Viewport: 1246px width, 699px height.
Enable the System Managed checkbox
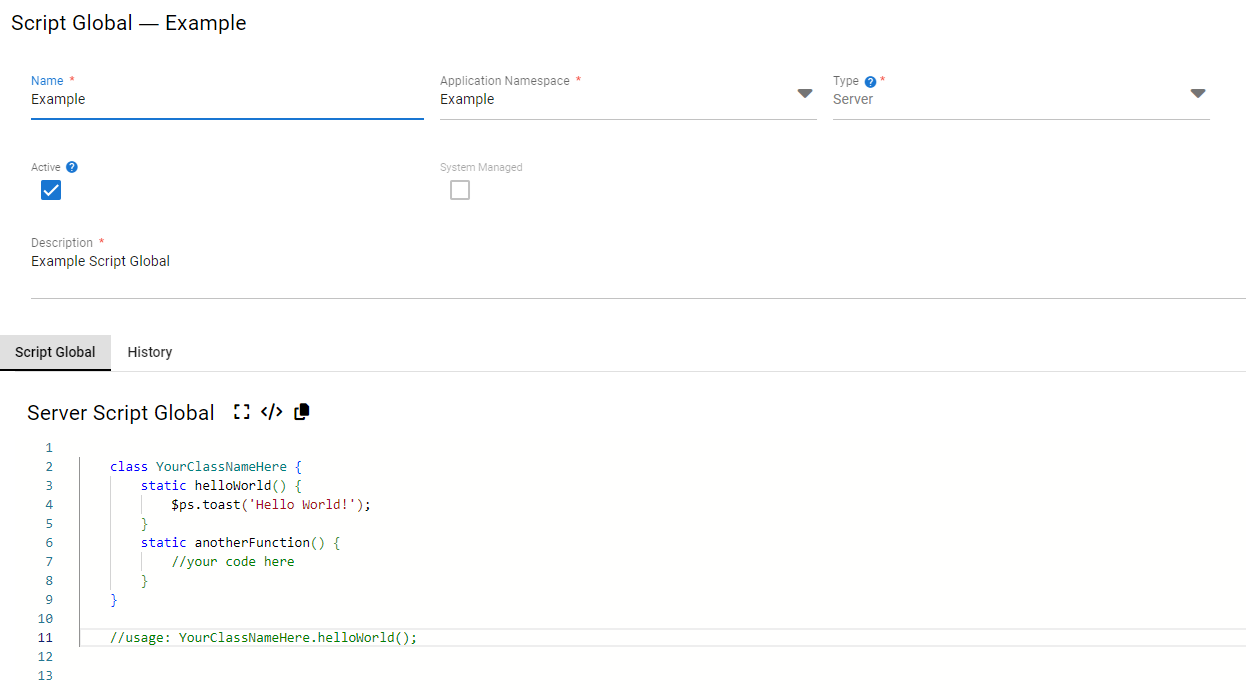[460, 190]
